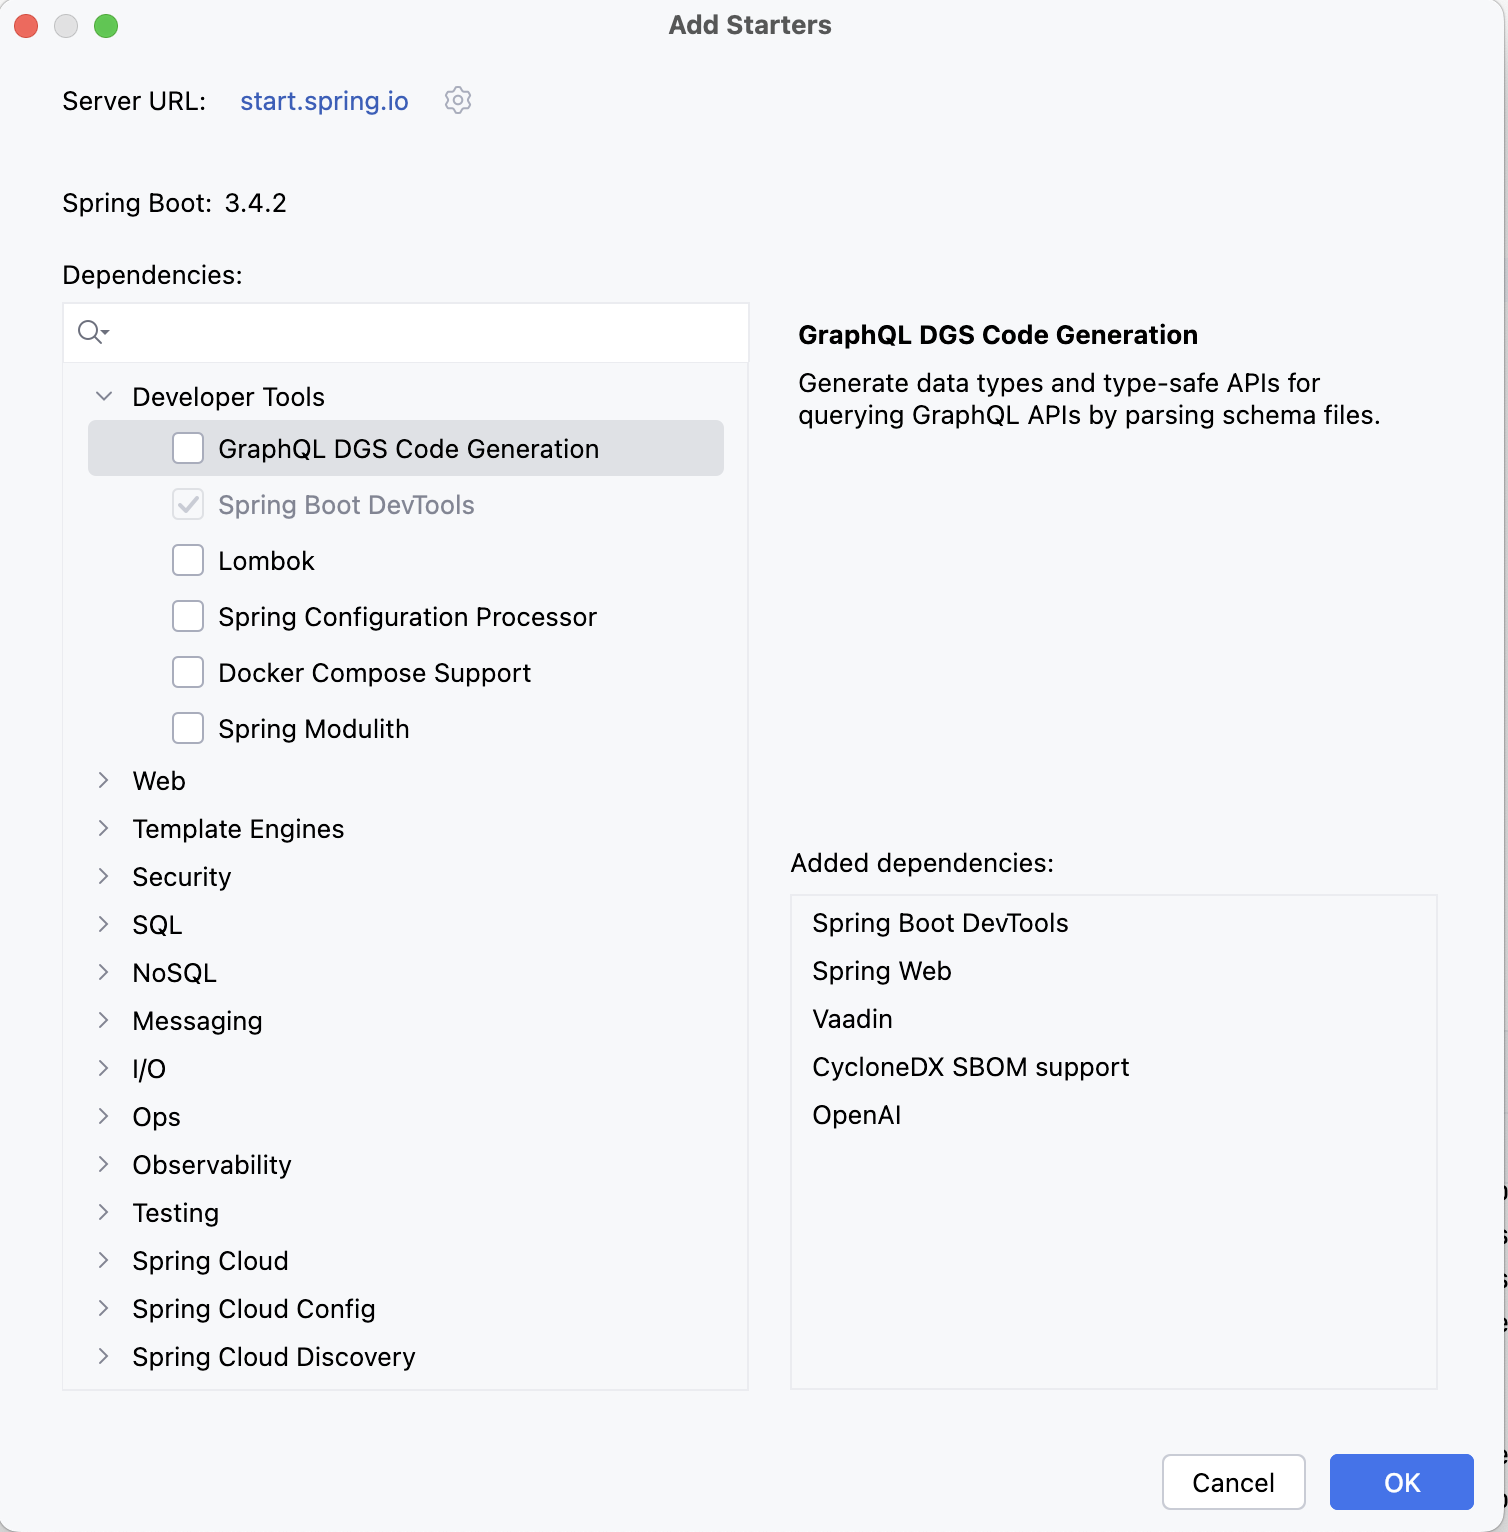Image resolution: width=1508 pixels, height=1532 pixels.
Task: Expand the NoSQL category chevron
Action: pos(103,972)
